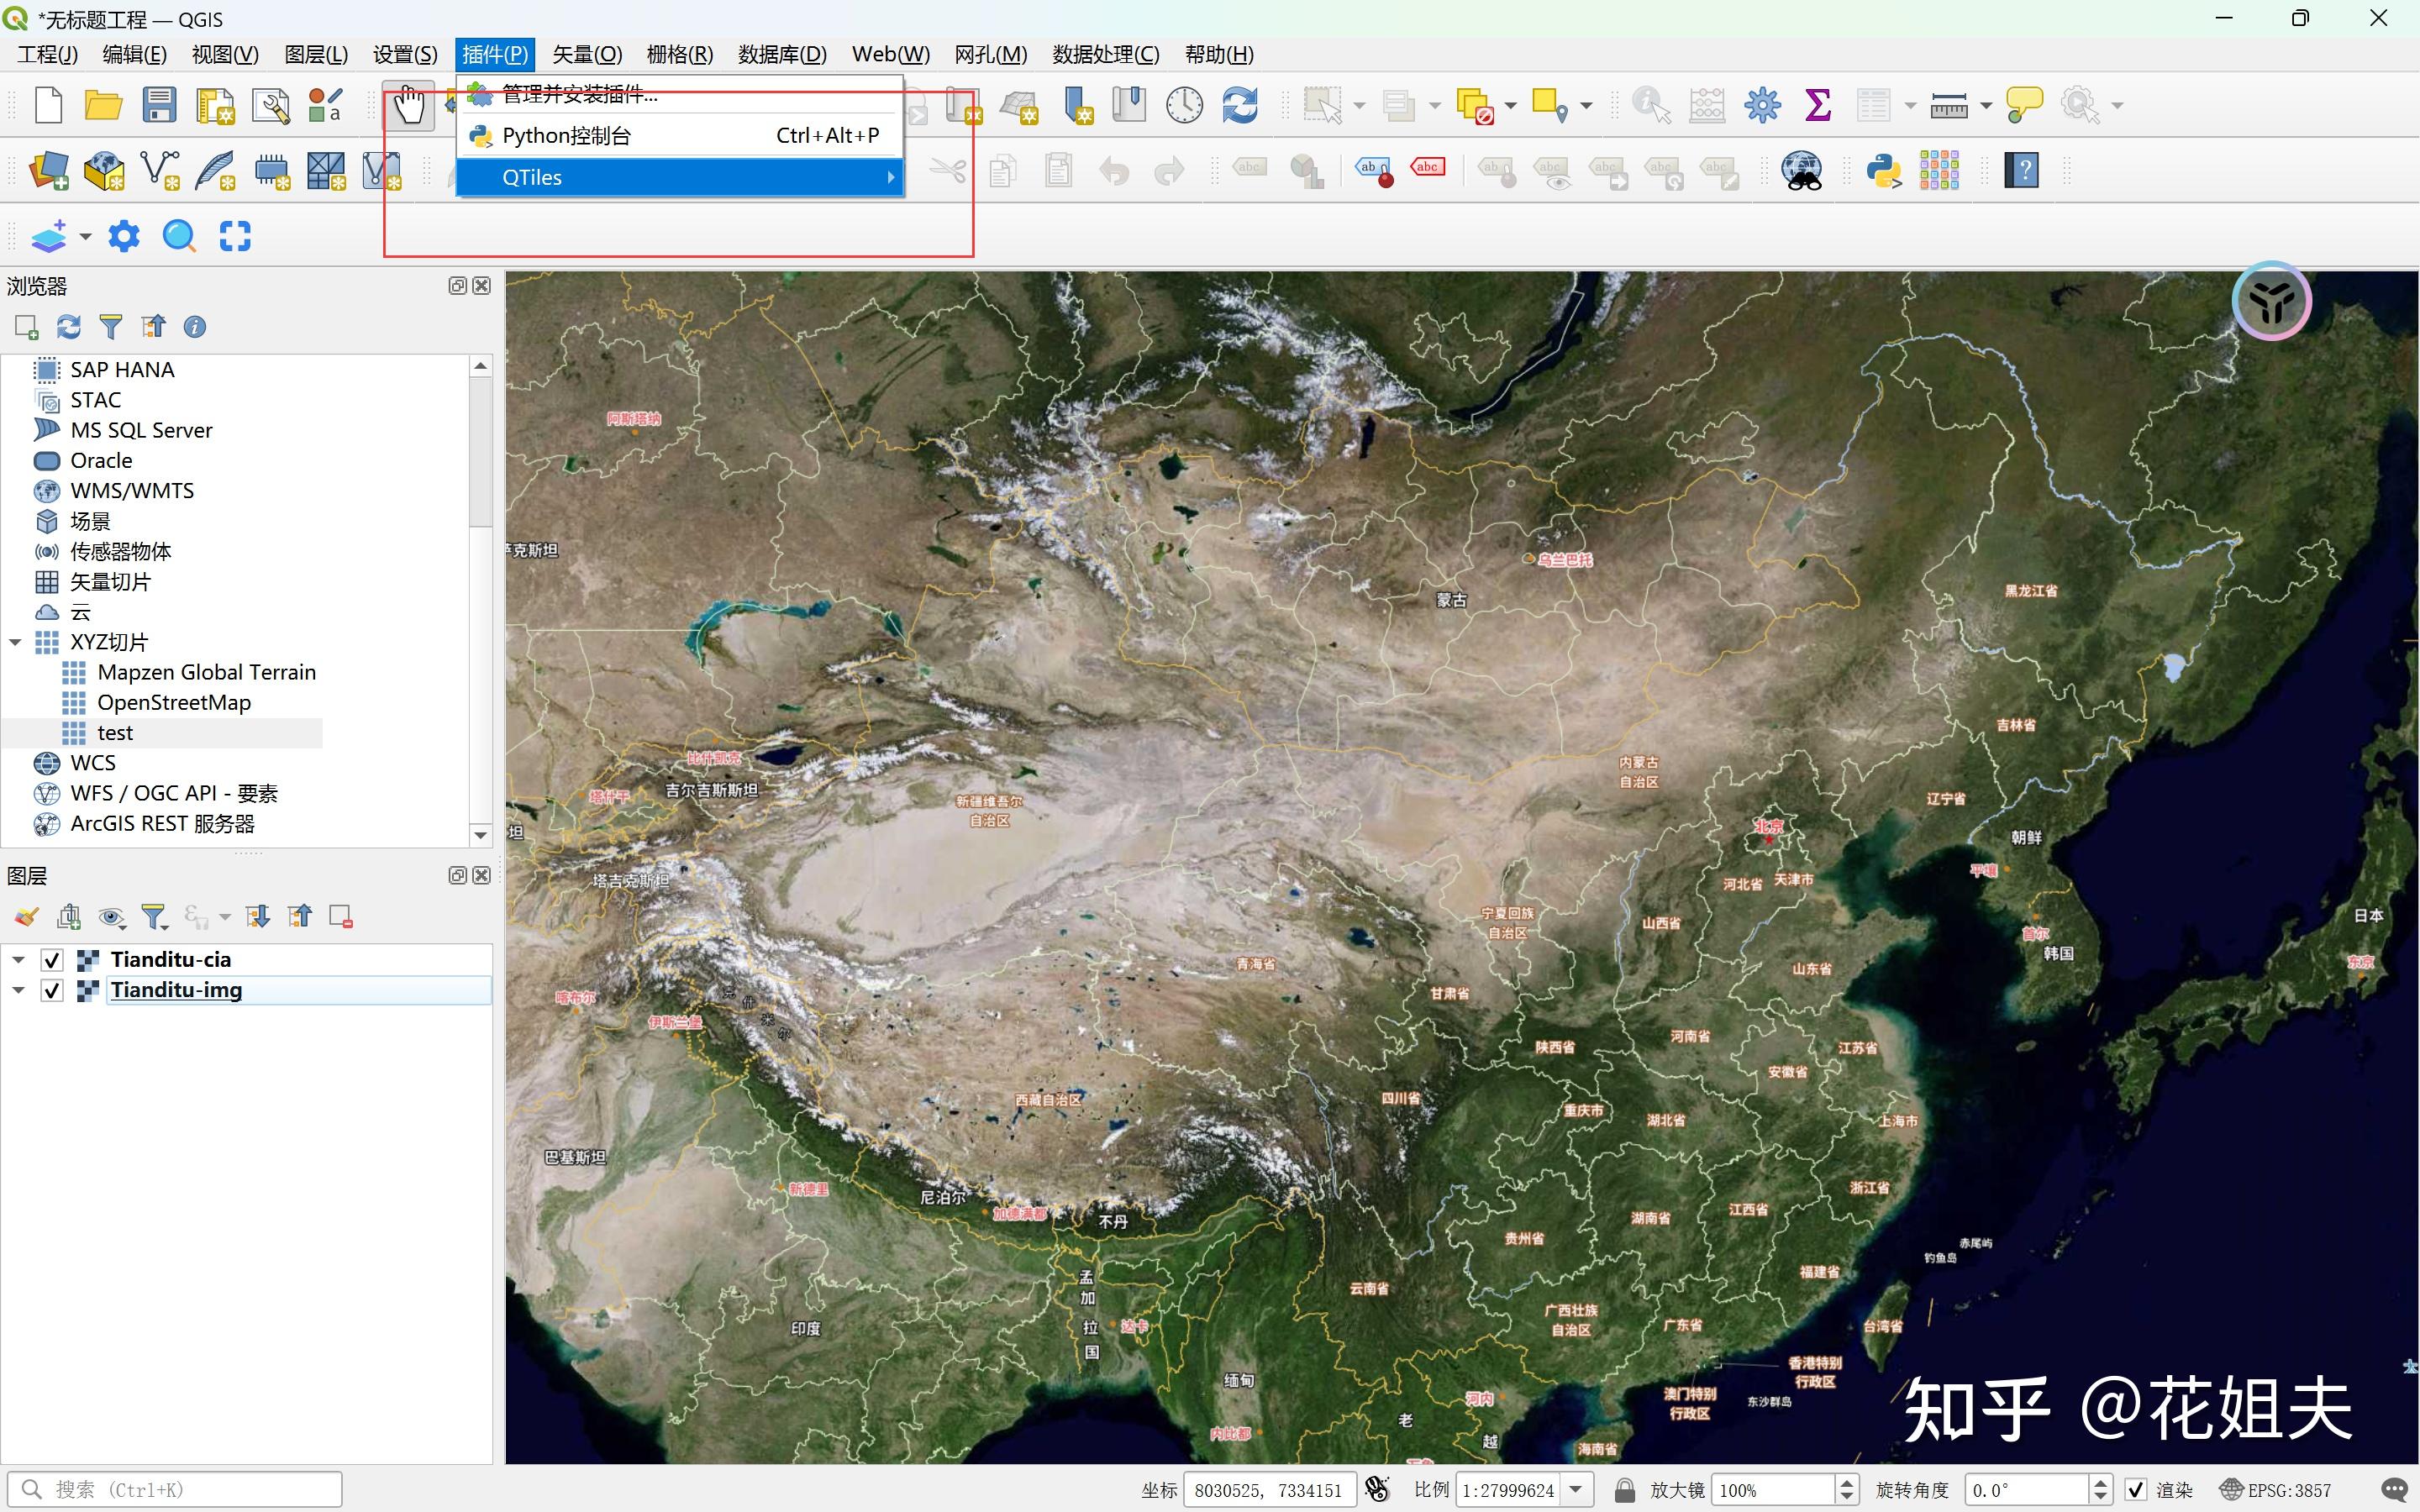2420x1512 pixels.
Task: Open dropdown arrow beside layers plugin icon
Action: point(85,237)
